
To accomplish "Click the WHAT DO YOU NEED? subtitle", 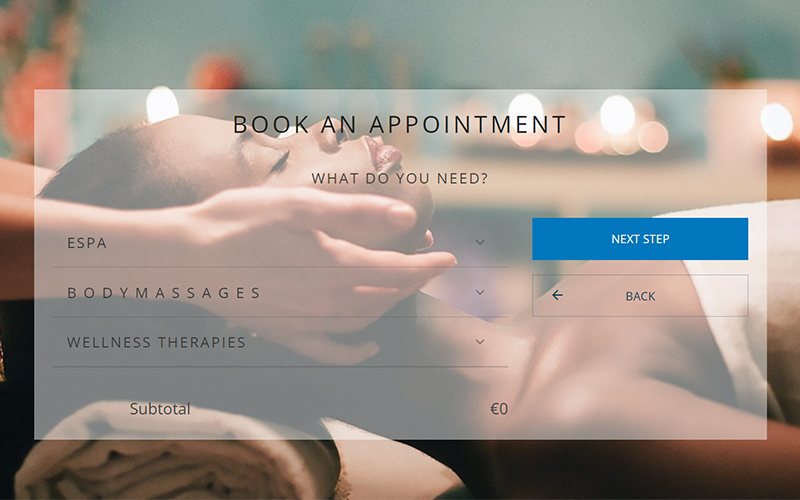I will (399, 179).
